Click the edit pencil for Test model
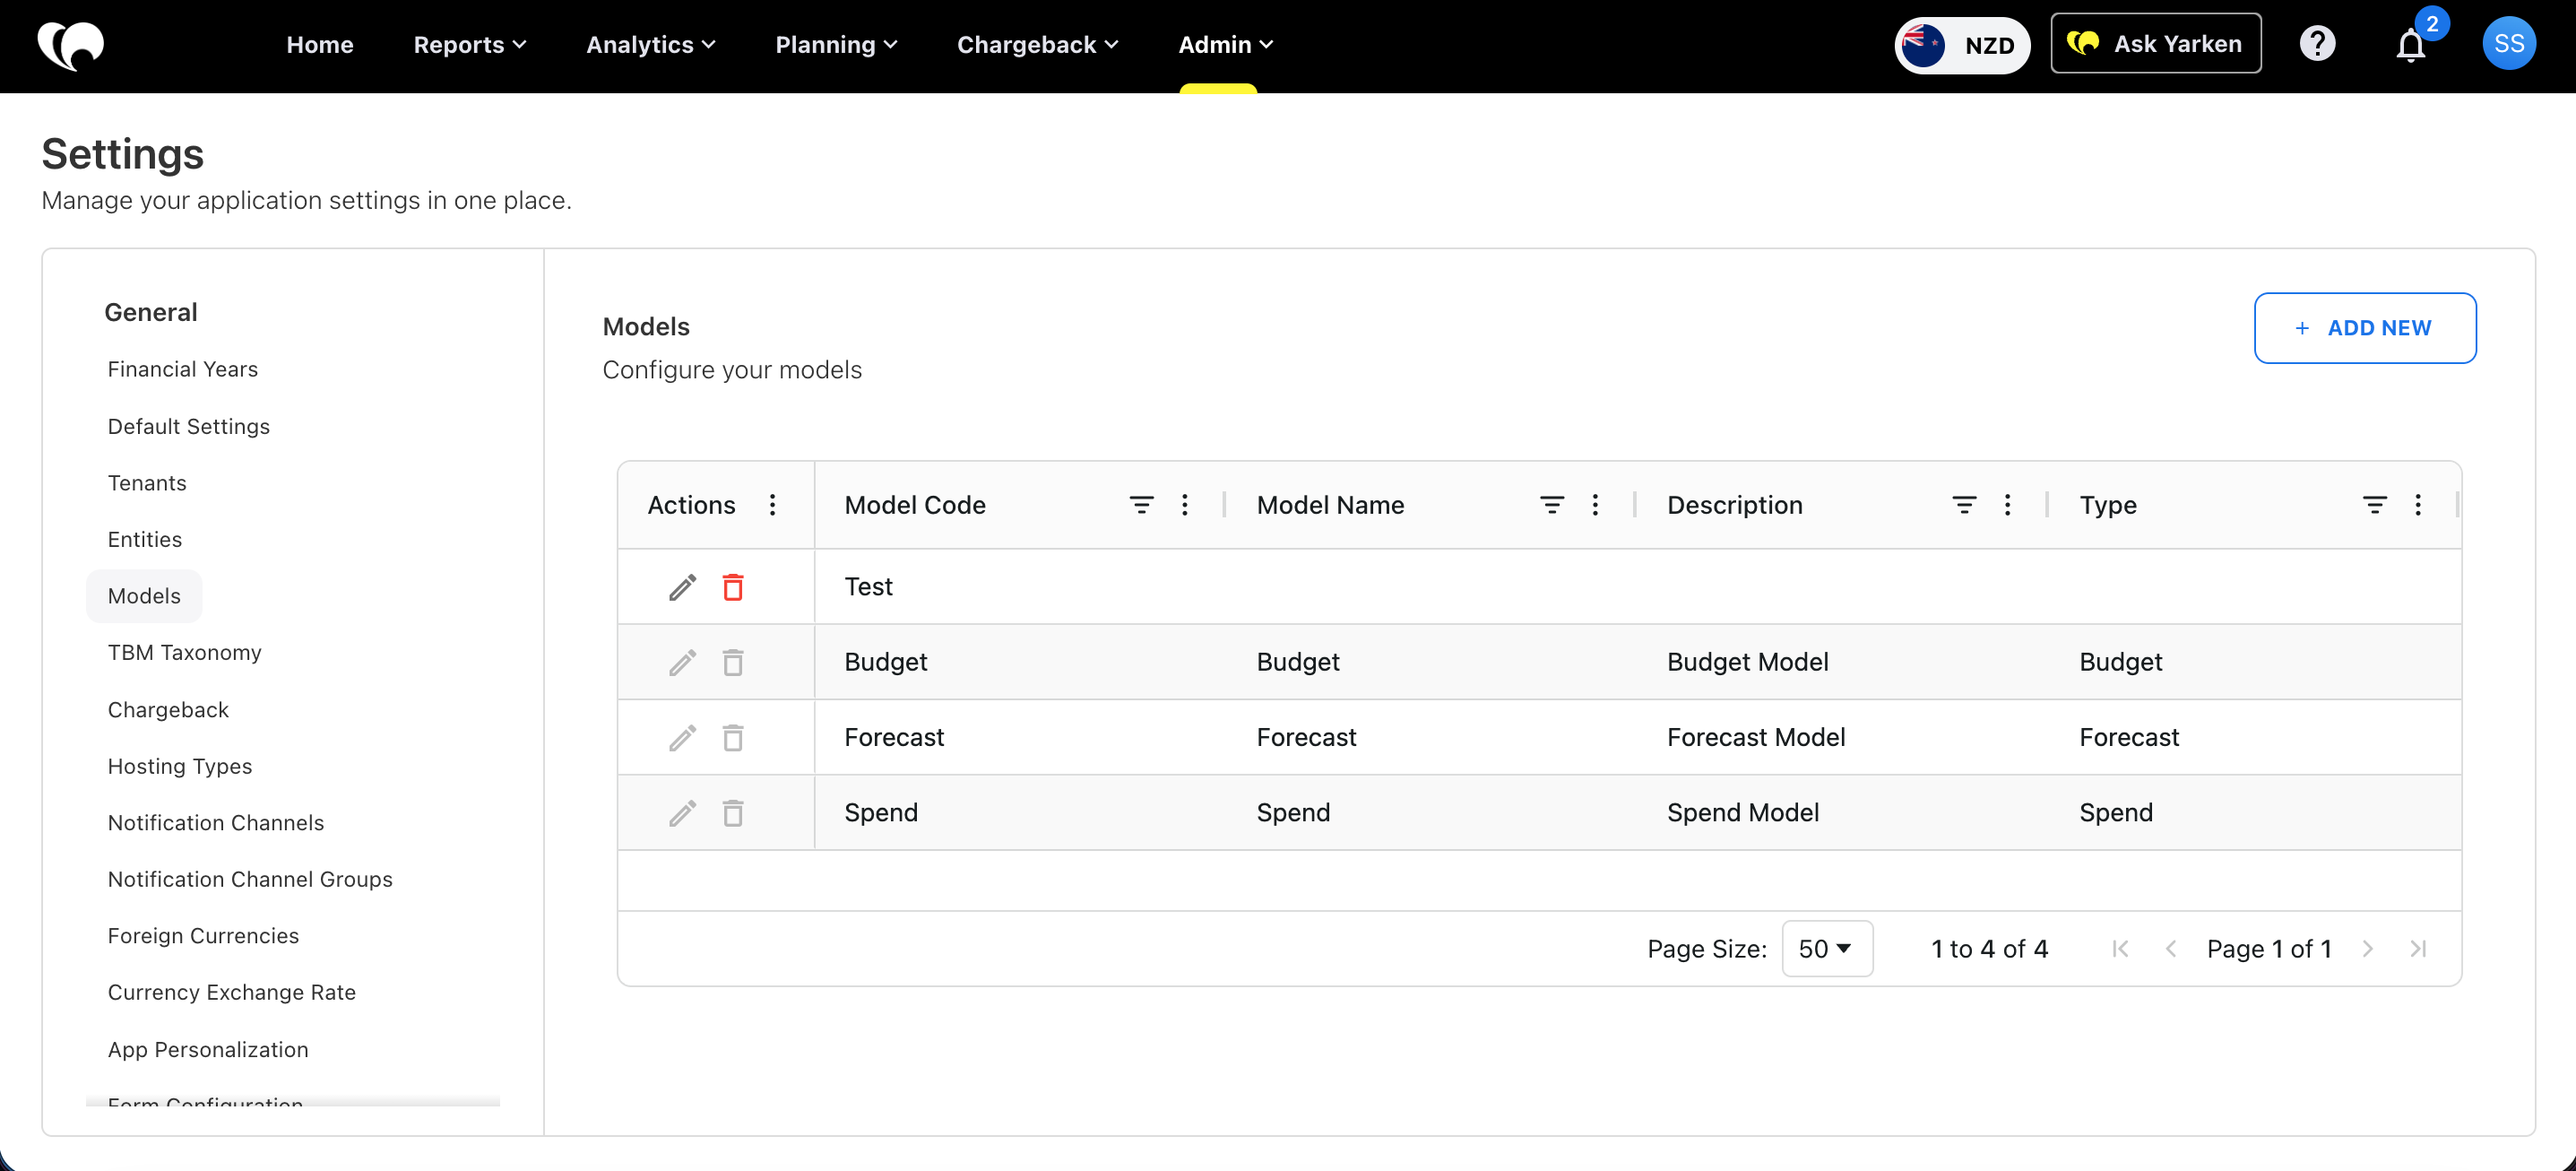The width and height of the screenshot is (2576, 1171). tap(682, 587)
